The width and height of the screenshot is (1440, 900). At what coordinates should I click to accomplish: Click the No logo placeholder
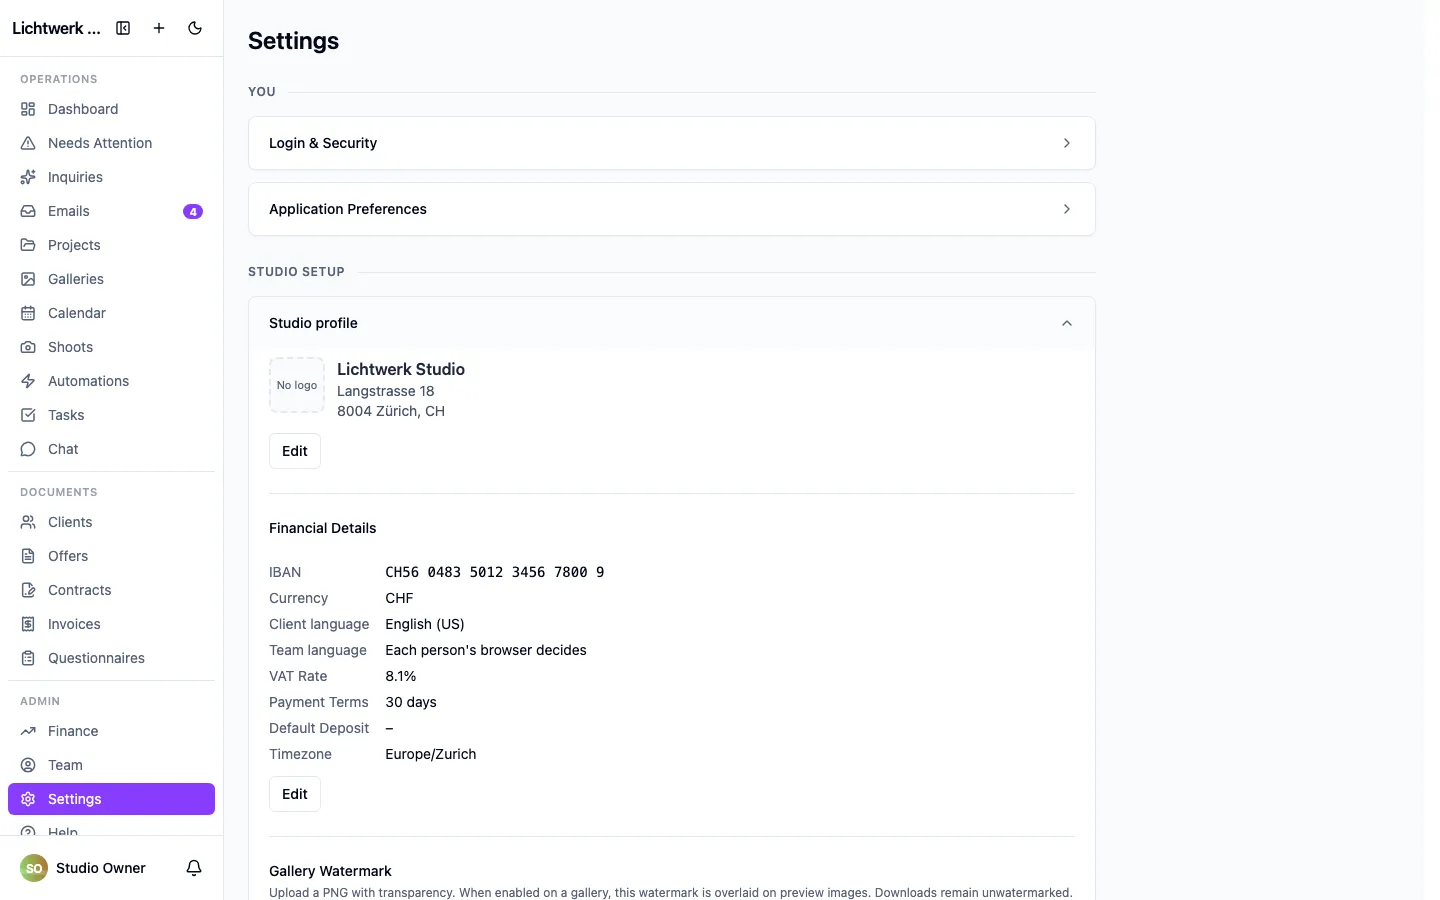297,385
